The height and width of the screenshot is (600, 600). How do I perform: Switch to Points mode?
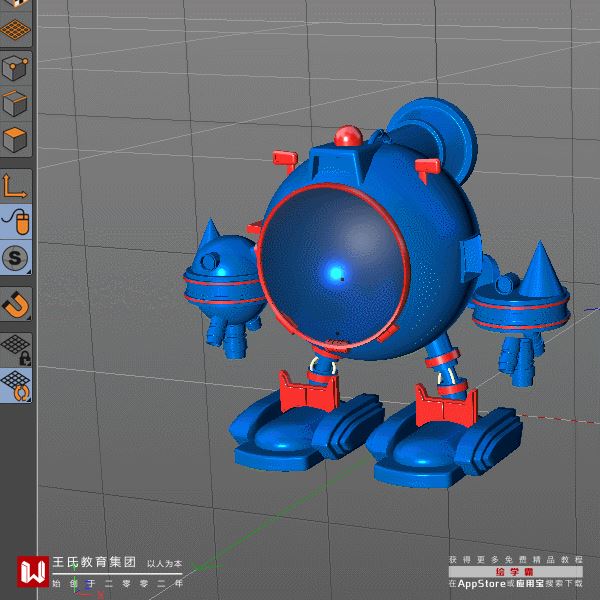click(15, 68)
